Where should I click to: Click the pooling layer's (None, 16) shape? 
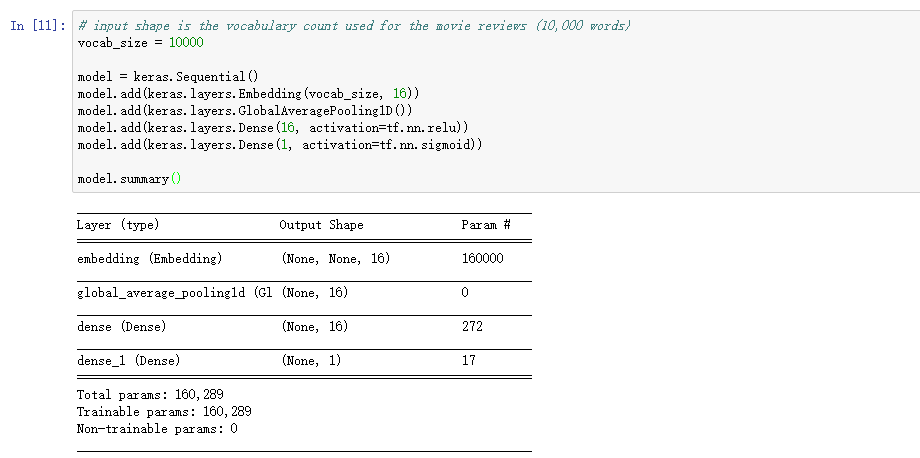click(x=315, y=293)
